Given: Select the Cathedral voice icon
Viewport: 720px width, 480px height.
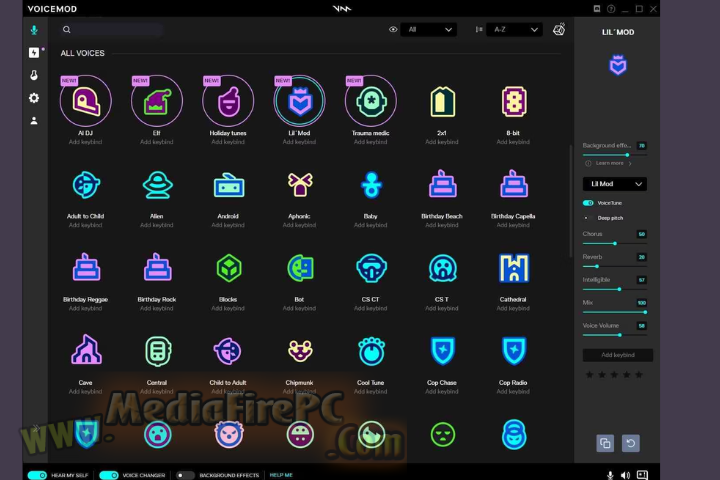Looking at the screenshot, I should pyautogui.click(x=513, y=268).
